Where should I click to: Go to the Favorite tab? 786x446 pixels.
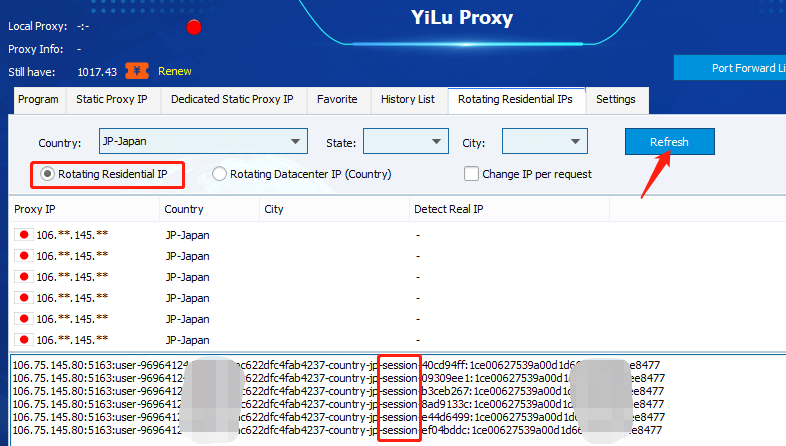(337, 99)
